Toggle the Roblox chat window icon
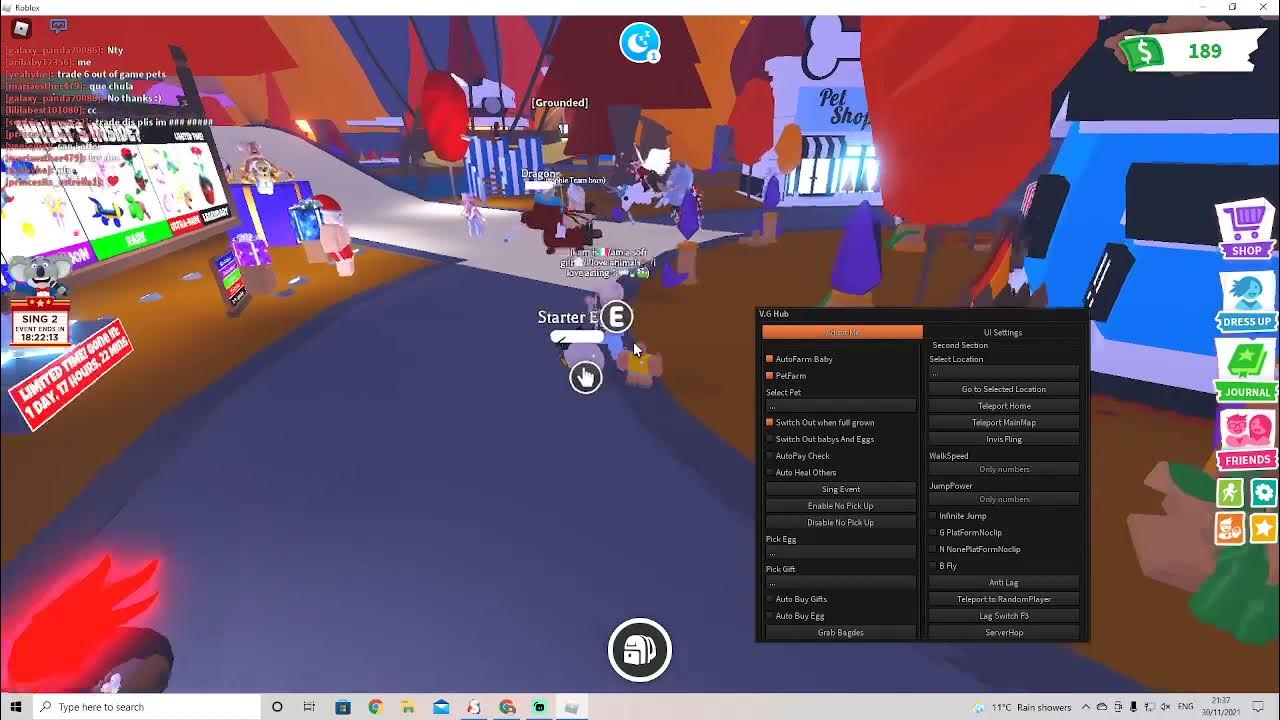Image resolution: width=1280 pixels, height=720 pixels. tap(58, 27)
